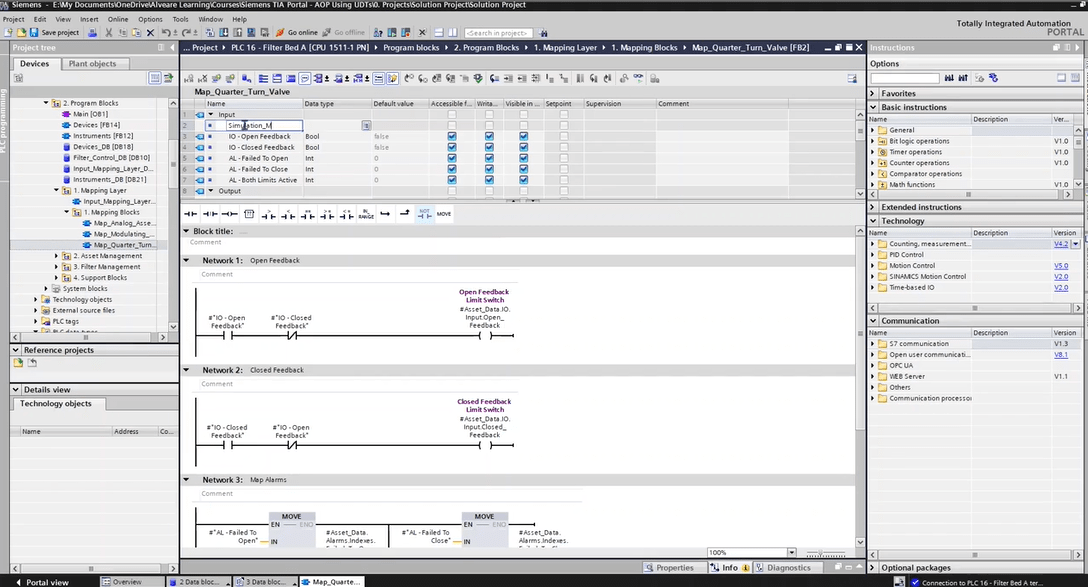The image size is (1088, 587).
Task: Expand the Favorites section in Instructions
Action: pyautogui.click(x=874, y=93)
